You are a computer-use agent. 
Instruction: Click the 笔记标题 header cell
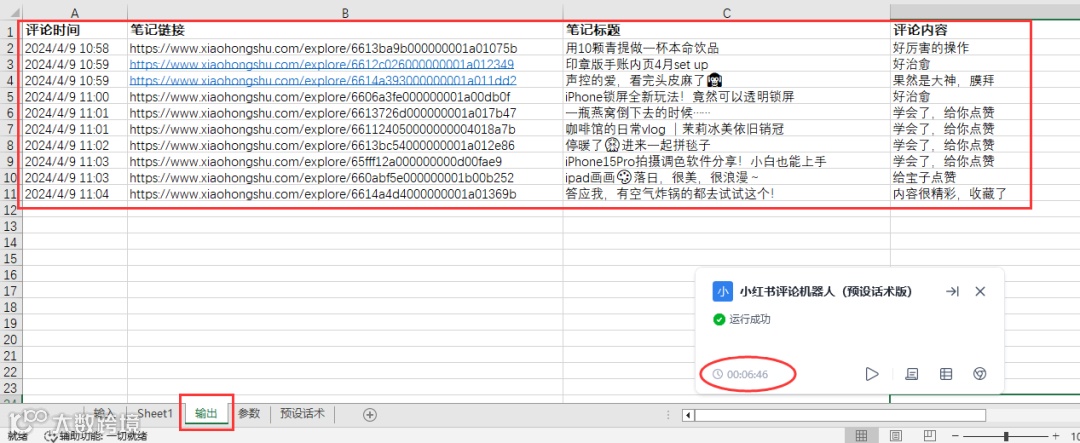pyautogui.click(x=727, y=30)
